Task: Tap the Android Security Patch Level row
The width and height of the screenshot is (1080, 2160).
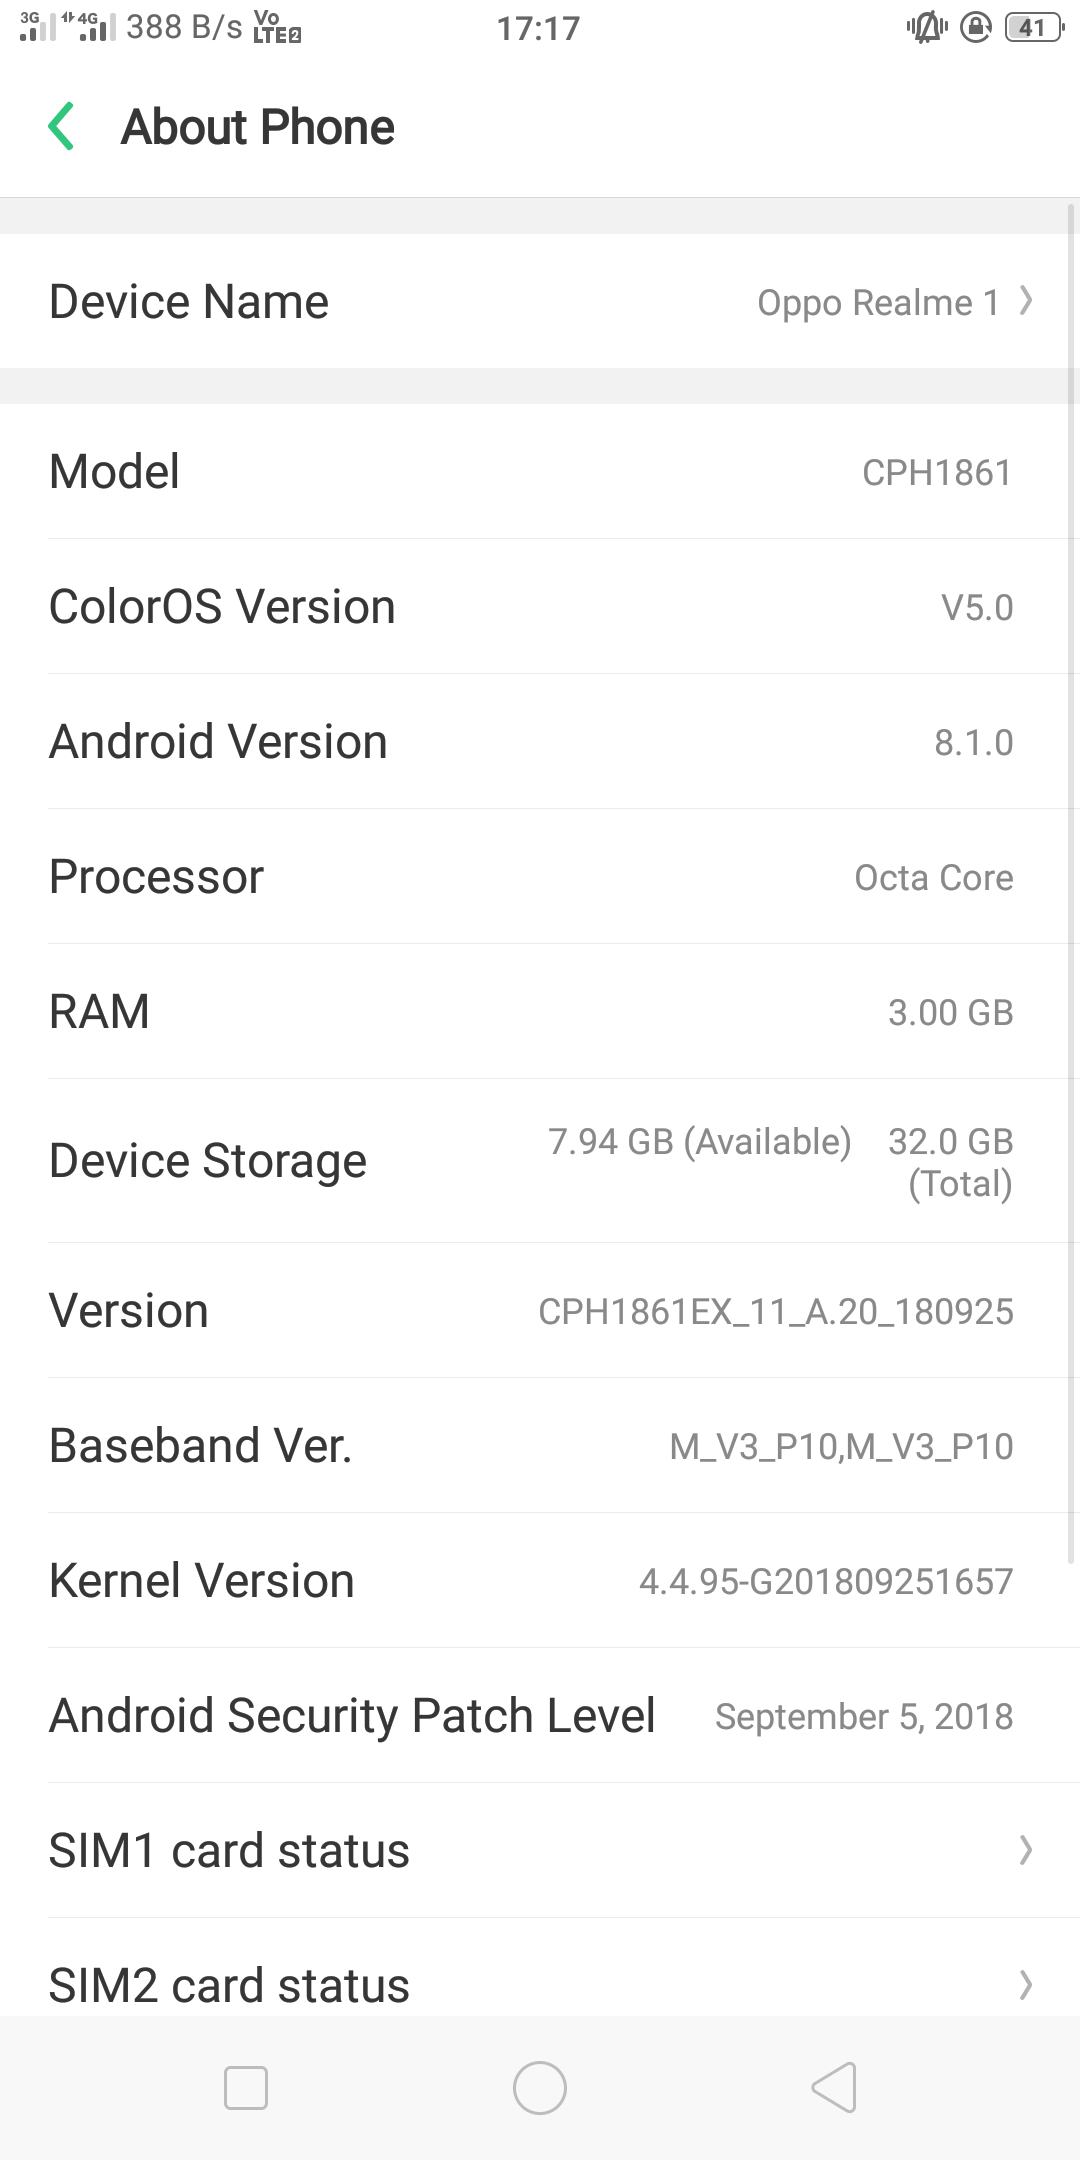Action: click(x=540, y=1716)
